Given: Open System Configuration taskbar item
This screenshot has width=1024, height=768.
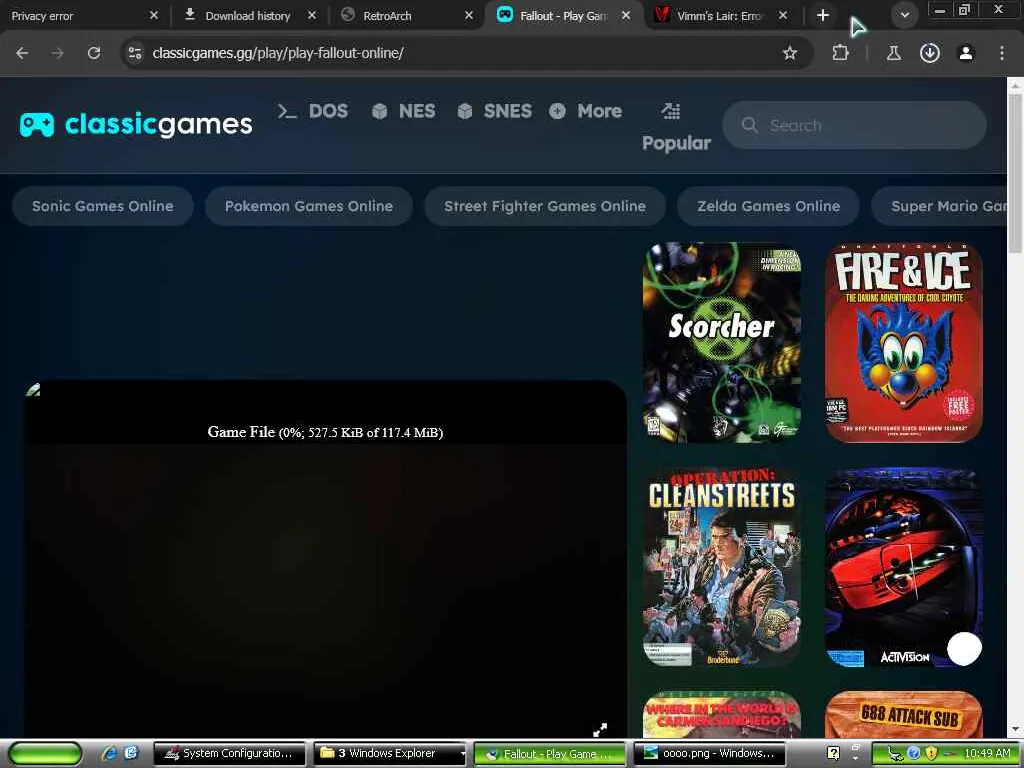Looking at the screenshot, I should click(229, 754).
